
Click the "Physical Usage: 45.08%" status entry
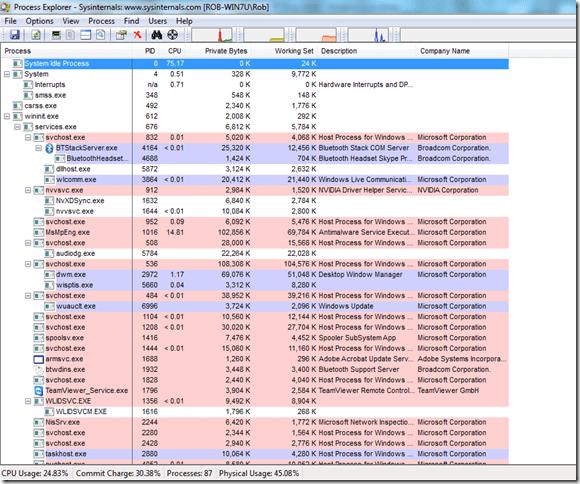tap(259, 473)
